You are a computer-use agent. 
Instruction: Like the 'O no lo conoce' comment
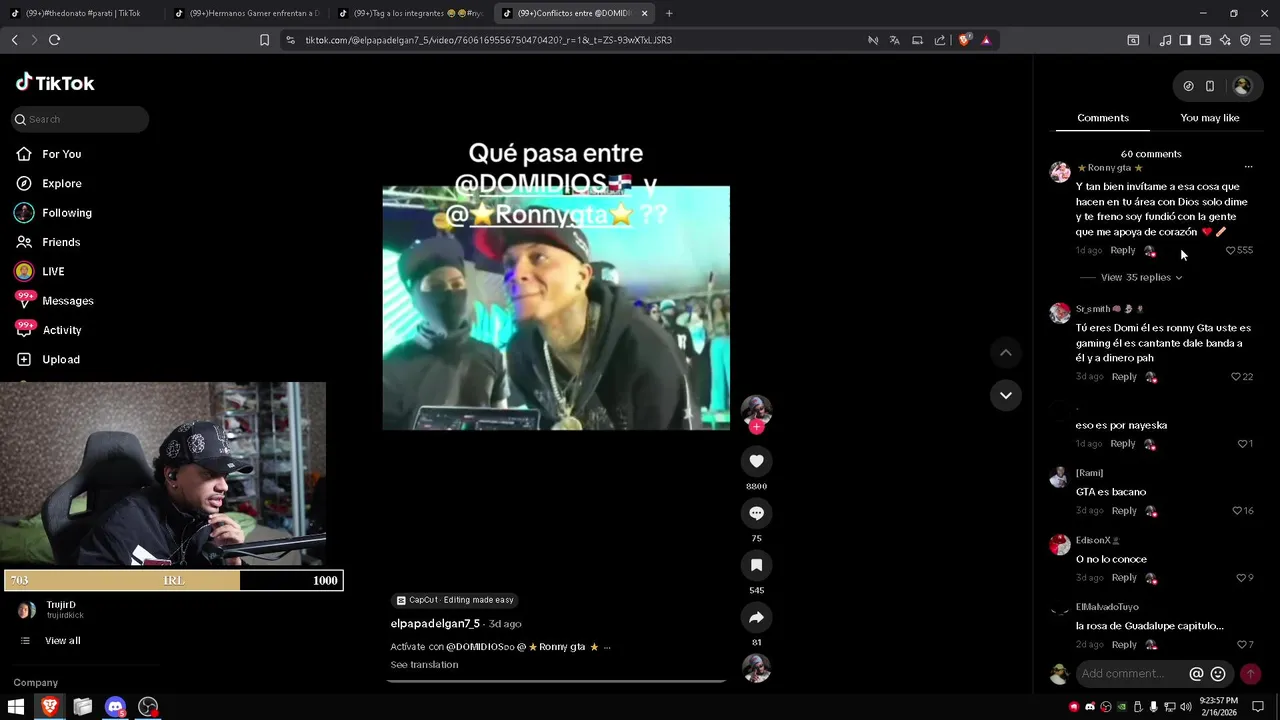coord(1241,578)
